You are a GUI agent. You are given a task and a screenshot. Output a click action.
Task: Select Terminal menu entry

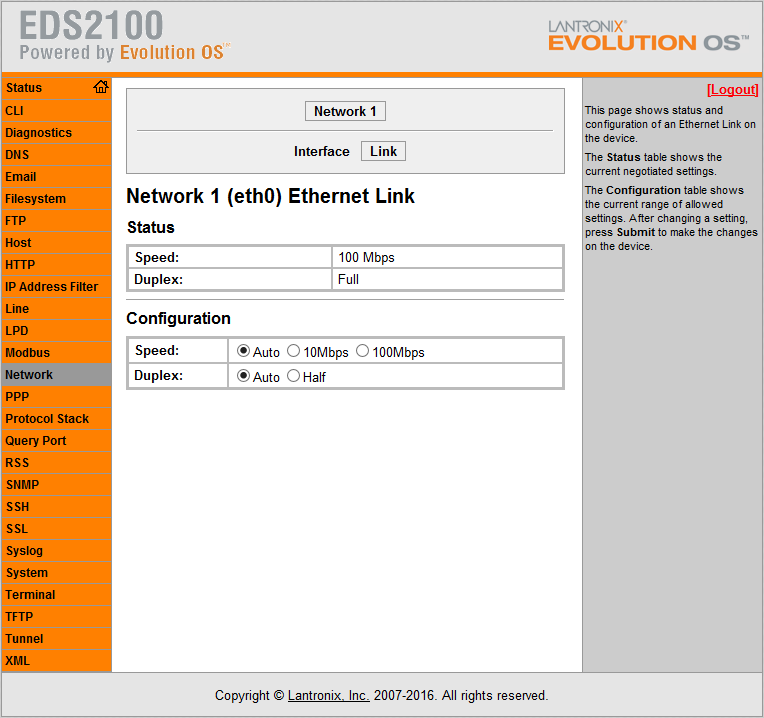tap(57, 595)
